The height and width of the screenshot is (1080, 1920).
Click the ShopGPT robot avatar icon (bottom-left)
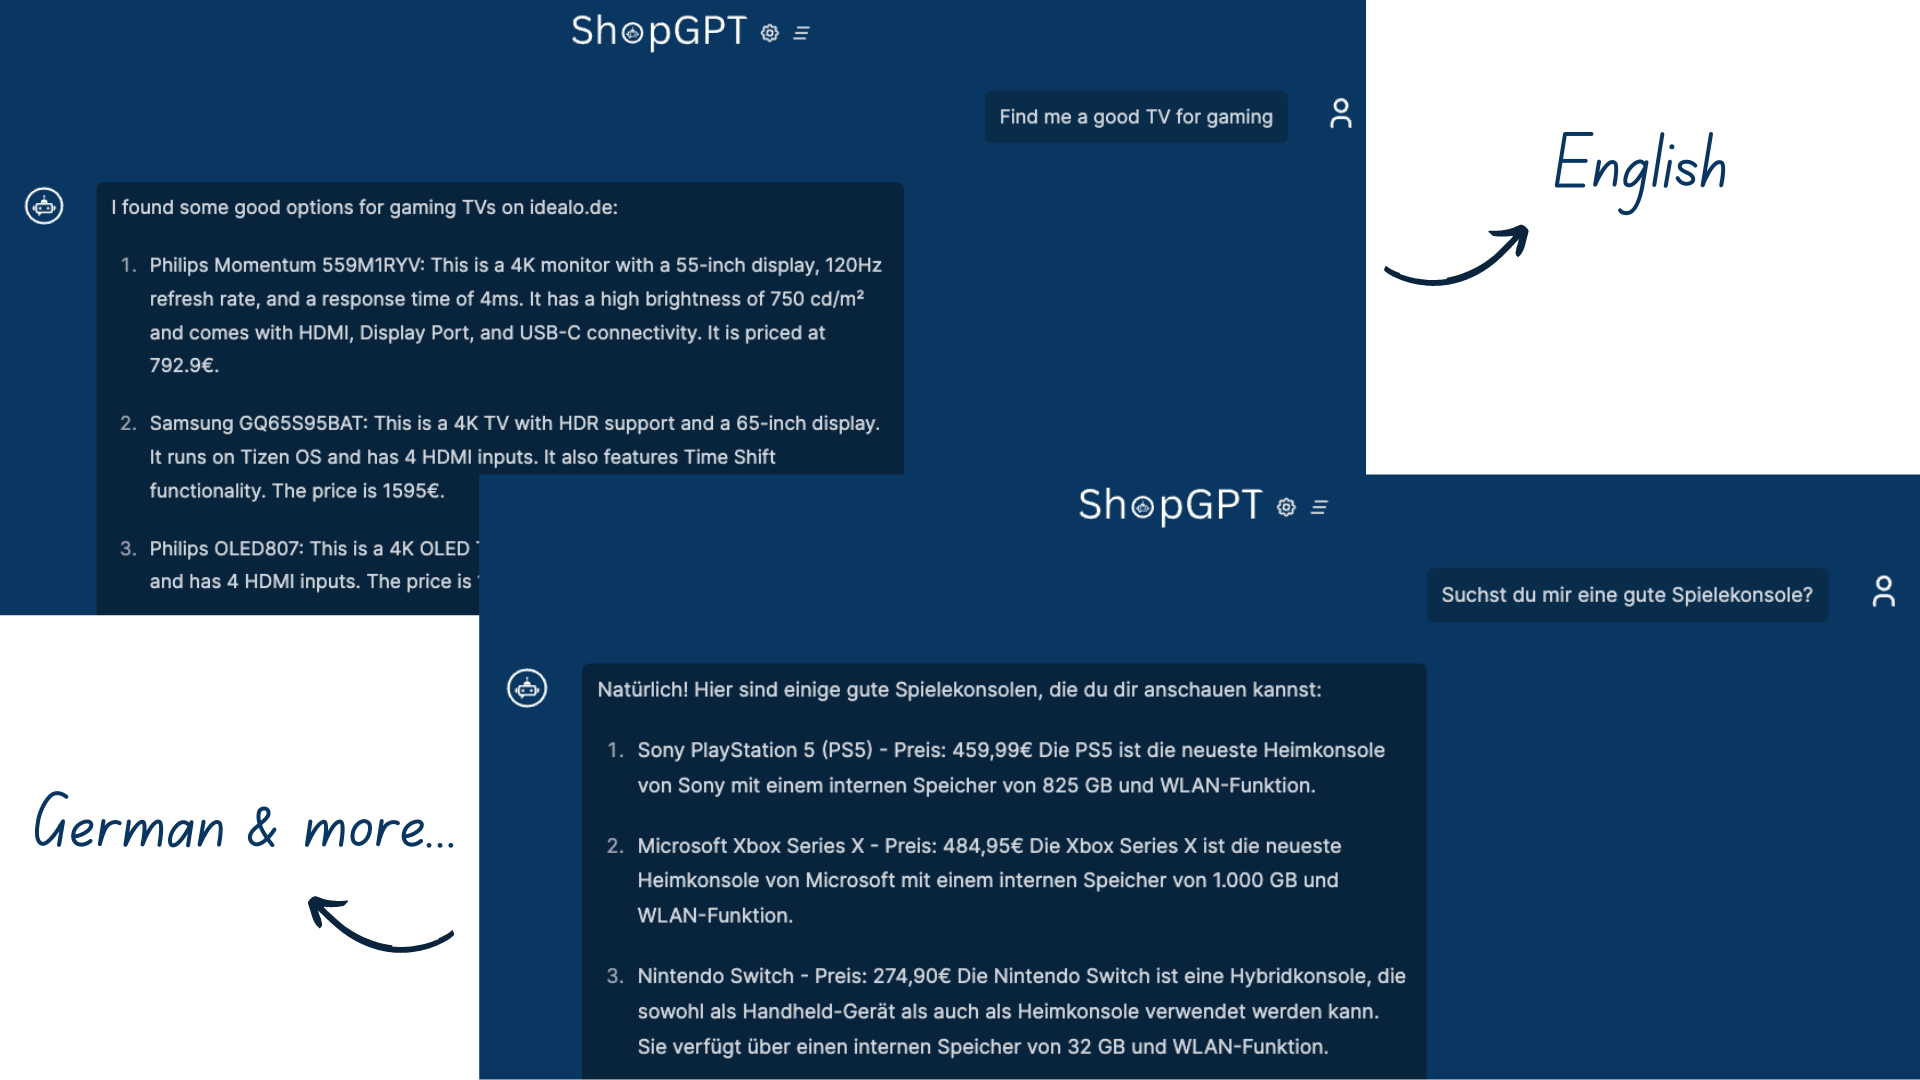[x=527, y=688]
